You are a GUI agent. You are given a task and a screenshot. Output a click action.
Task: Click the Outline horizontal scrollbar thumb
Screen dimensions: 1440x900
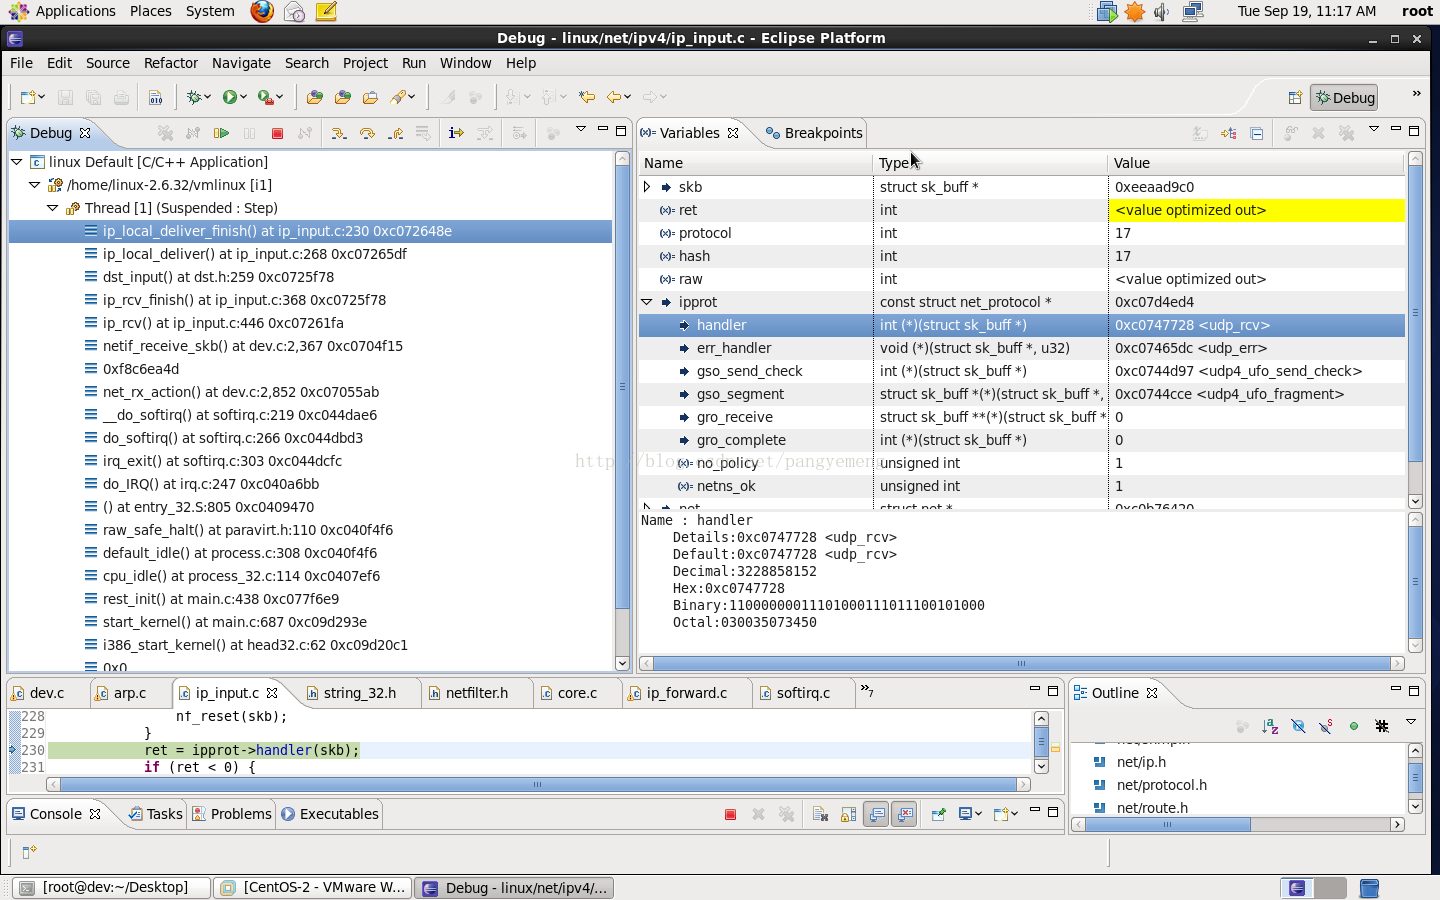(1168, 824)
